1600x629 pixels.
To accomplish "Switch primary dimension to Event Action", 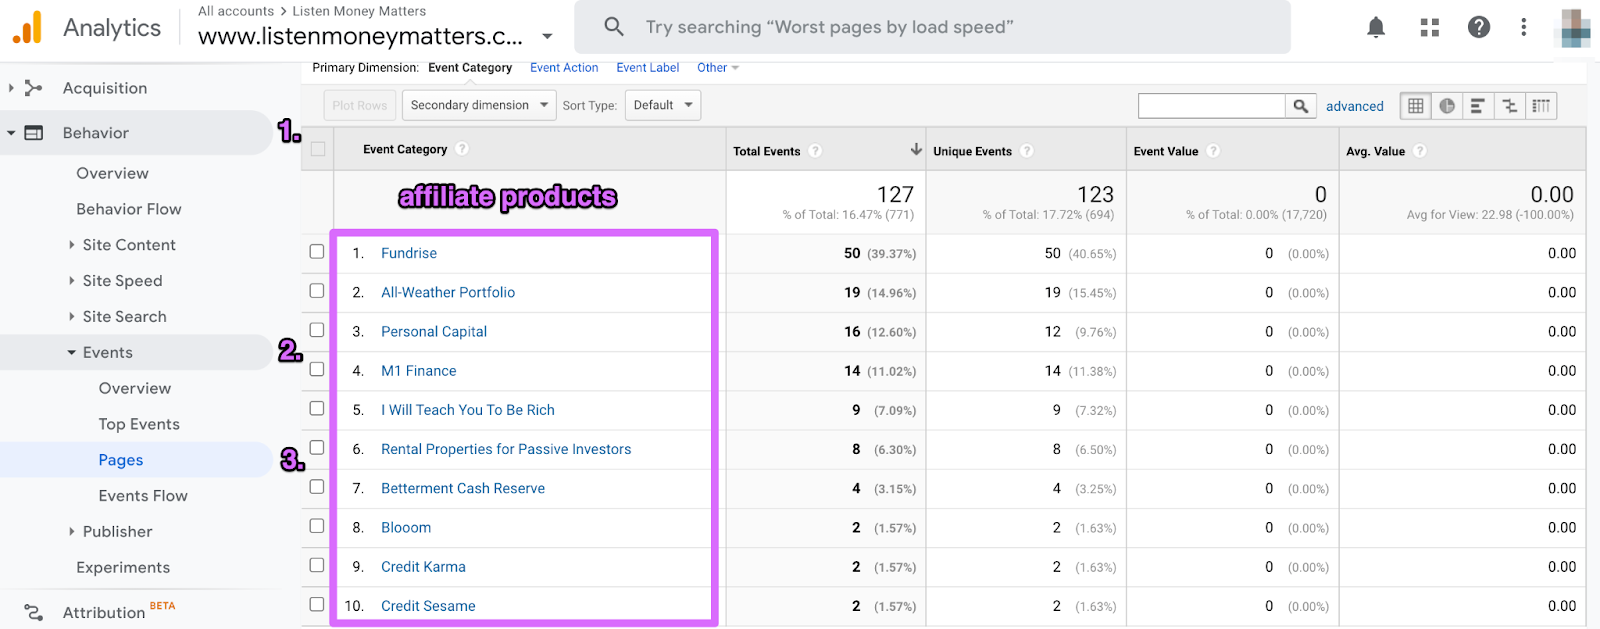I will [x=564, y=68].
